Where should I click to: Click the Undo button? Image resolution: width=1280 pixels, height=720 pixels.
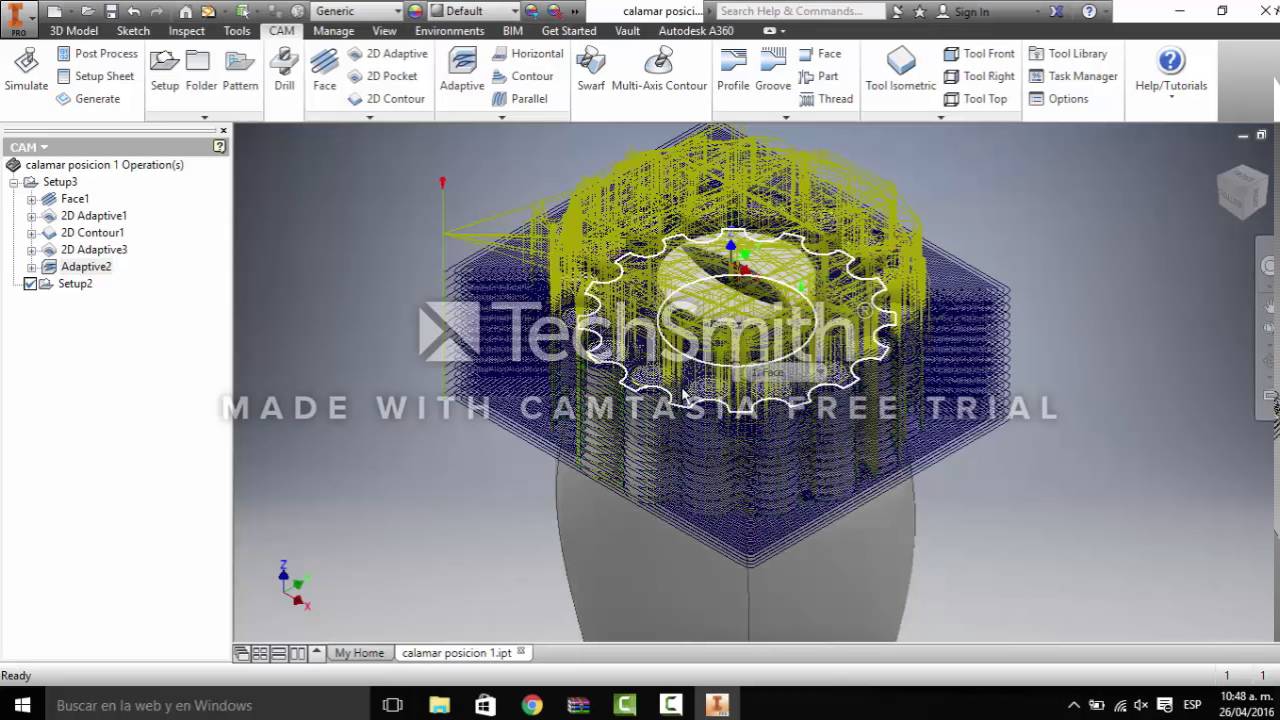(x=134, y=12)
